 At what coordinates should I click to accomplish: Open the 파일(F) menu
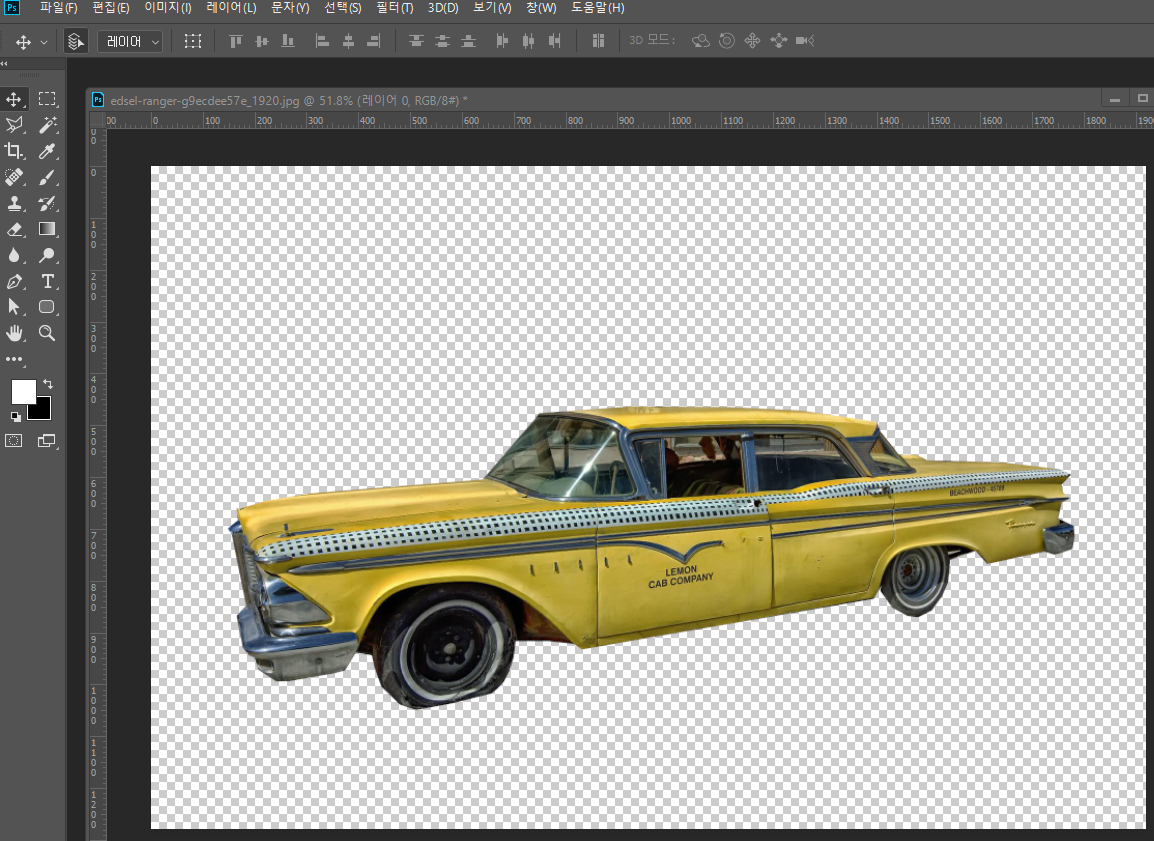(x=58, y=8)
